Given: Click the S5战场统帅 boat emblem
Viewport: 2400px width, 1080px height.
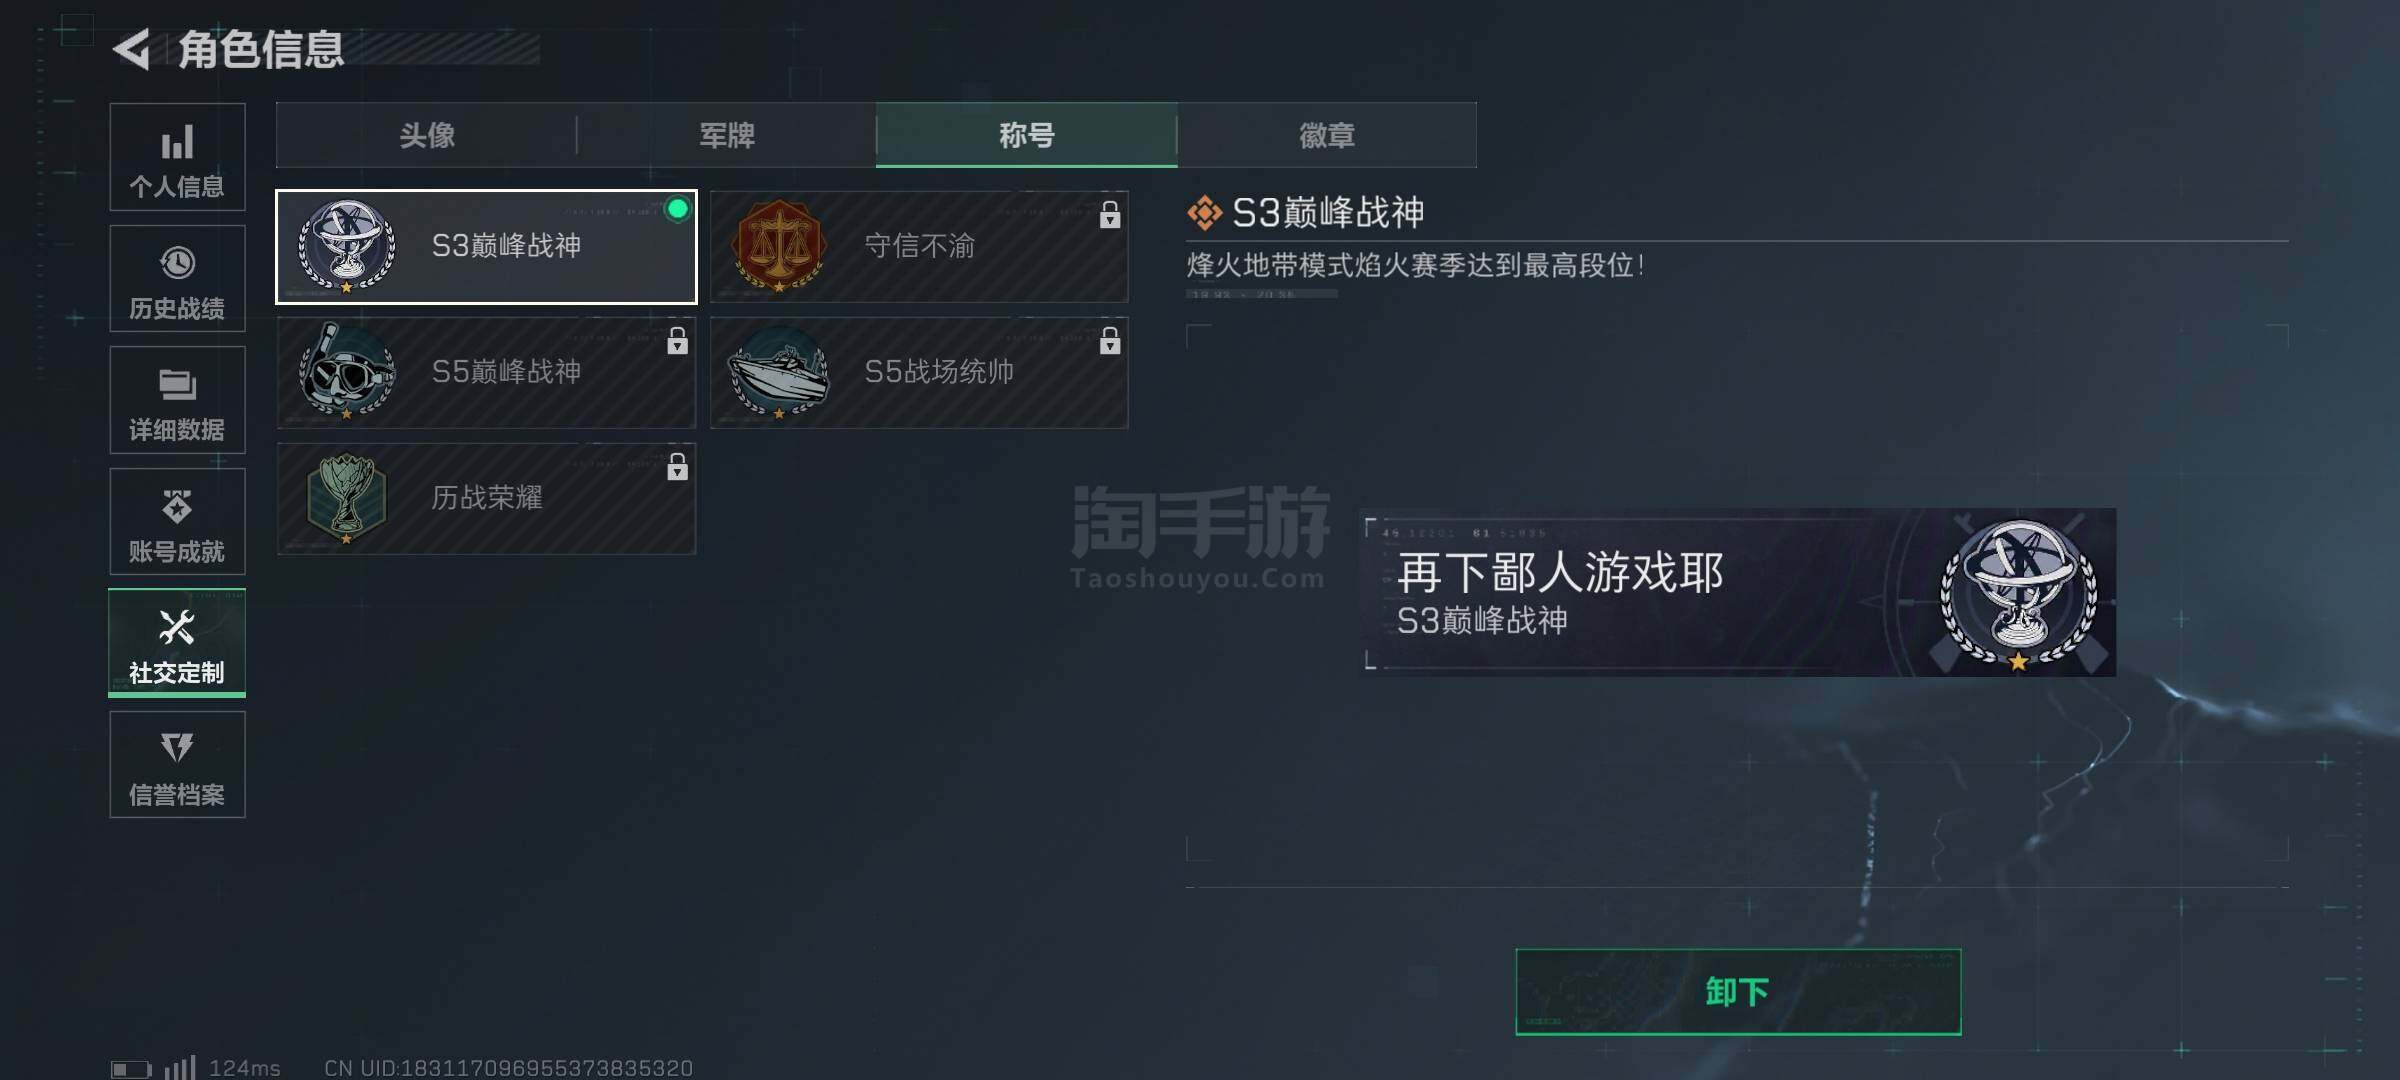Looking at the screenshot, I should point(779,371).
